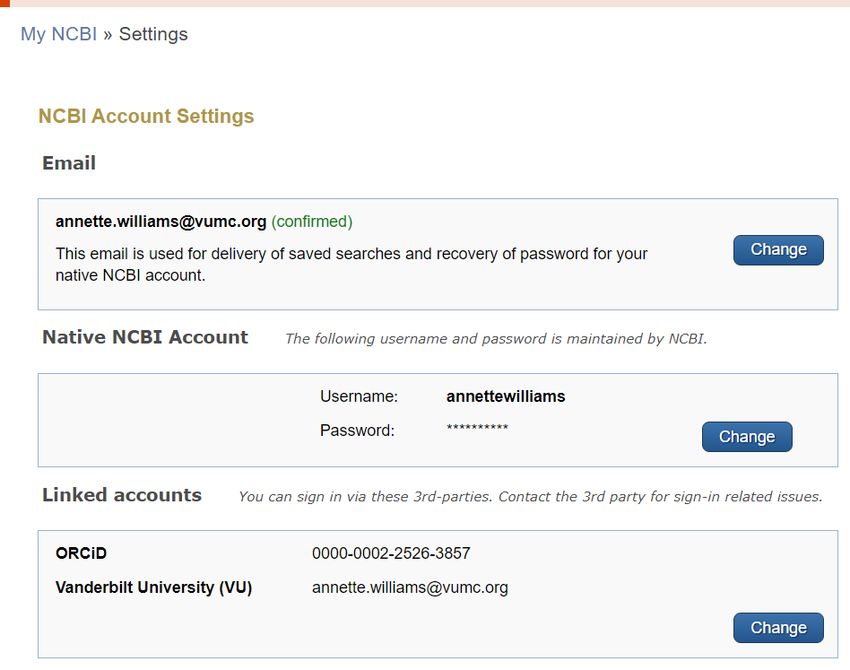This screenshot has width=850, height=670.
Task: Click the green (confirmed) status text
Action: [x=312, y=222]
